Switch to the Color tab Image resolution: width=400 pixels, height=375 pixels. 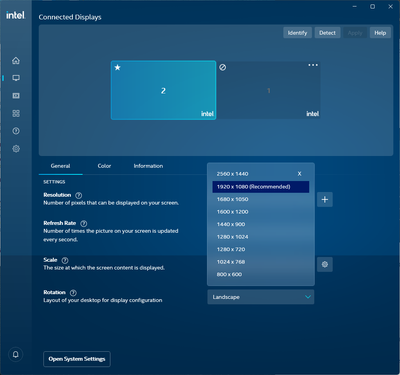(x=104, y=166)
